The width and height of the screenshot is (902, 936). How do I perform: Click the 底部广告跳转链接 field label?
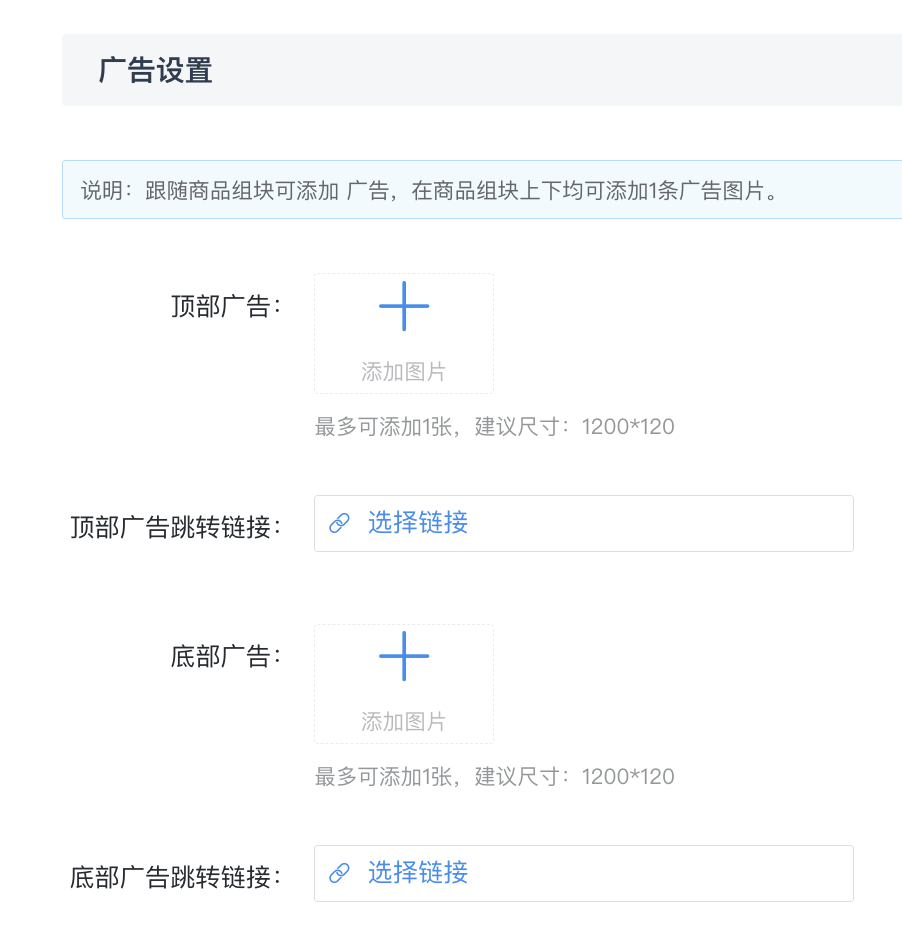click(176, 877)
